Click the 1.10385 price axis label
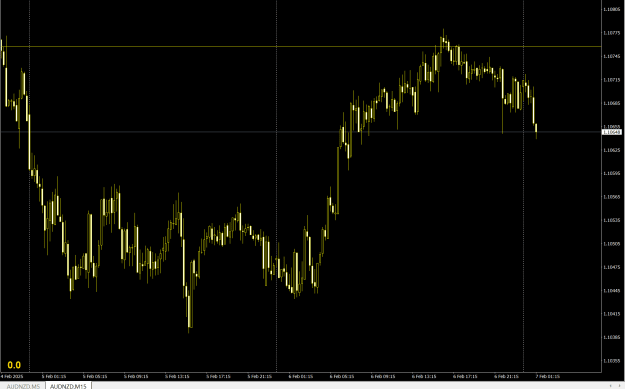Image resolution: width=625 pixels, height=389 pixels. coord(611,337)
